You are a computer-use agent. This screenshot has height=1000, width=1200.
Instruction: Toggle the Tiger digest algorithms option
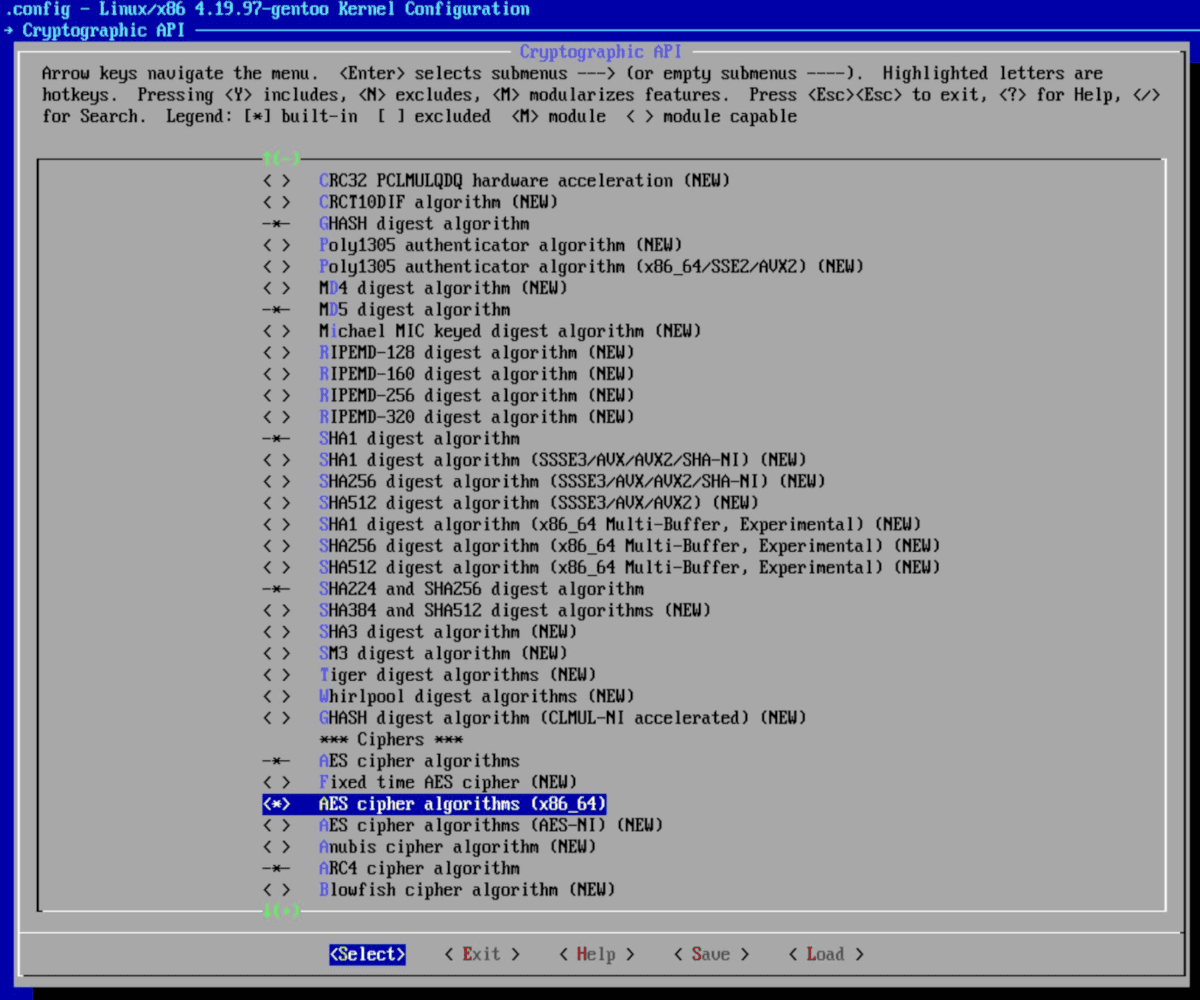click(x=277, y=675)
